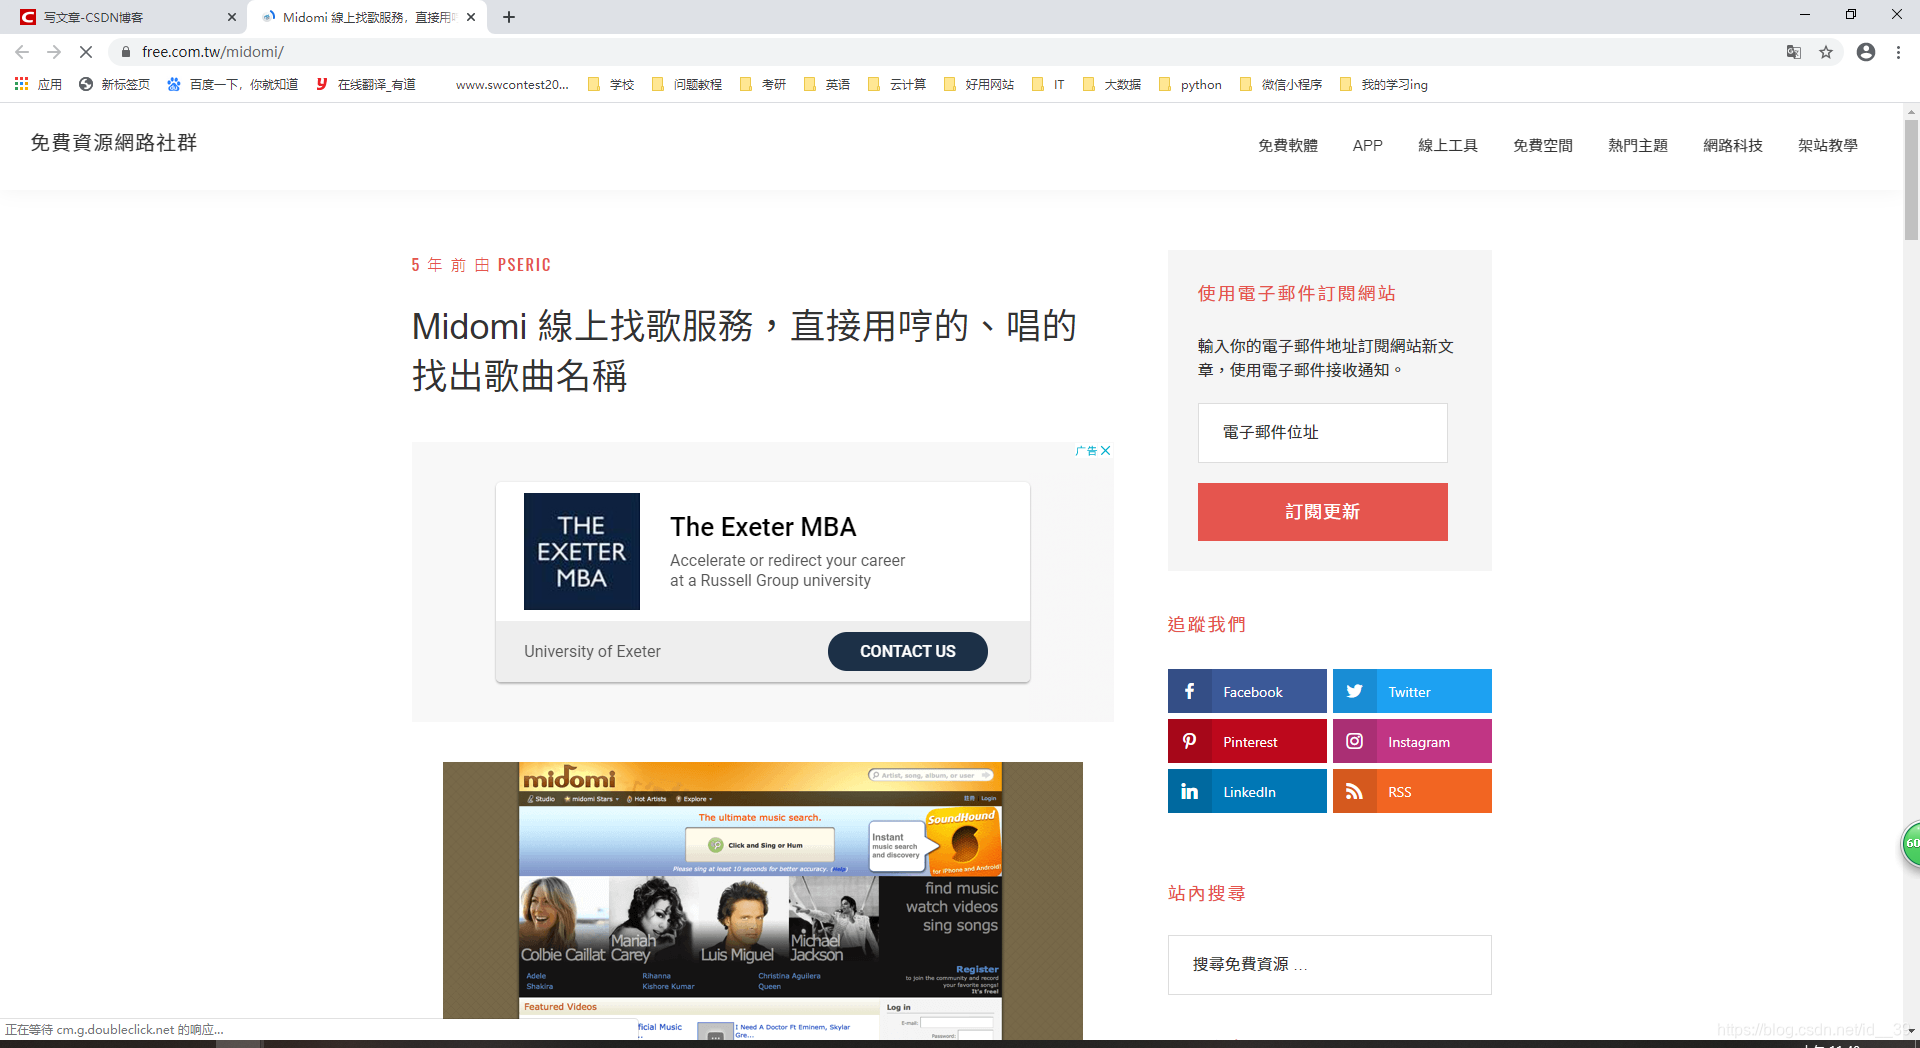The image size is (1920, 1048).
Task: Open The Exeter MBA ad headline
Action: click(763, 527)
